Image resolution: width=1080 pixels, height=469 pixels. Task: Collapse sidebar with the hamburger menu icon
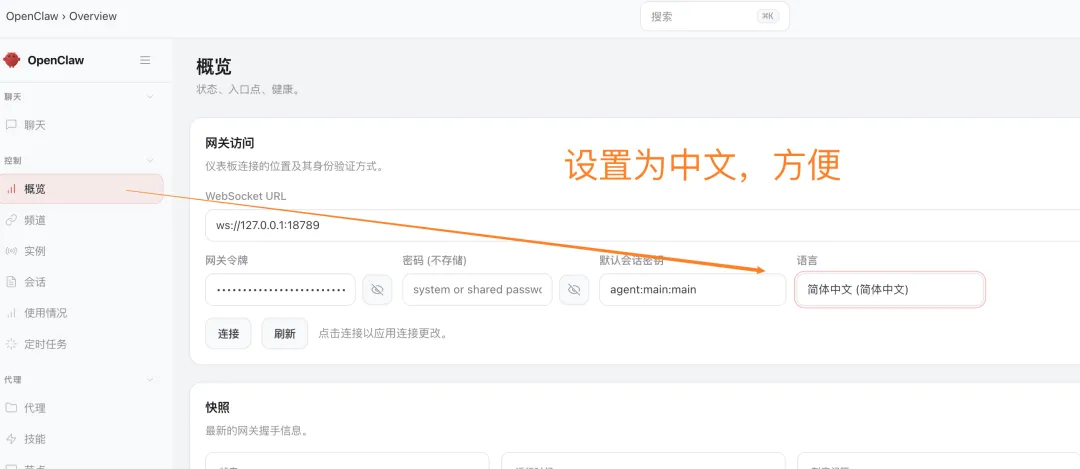[145, 60]
